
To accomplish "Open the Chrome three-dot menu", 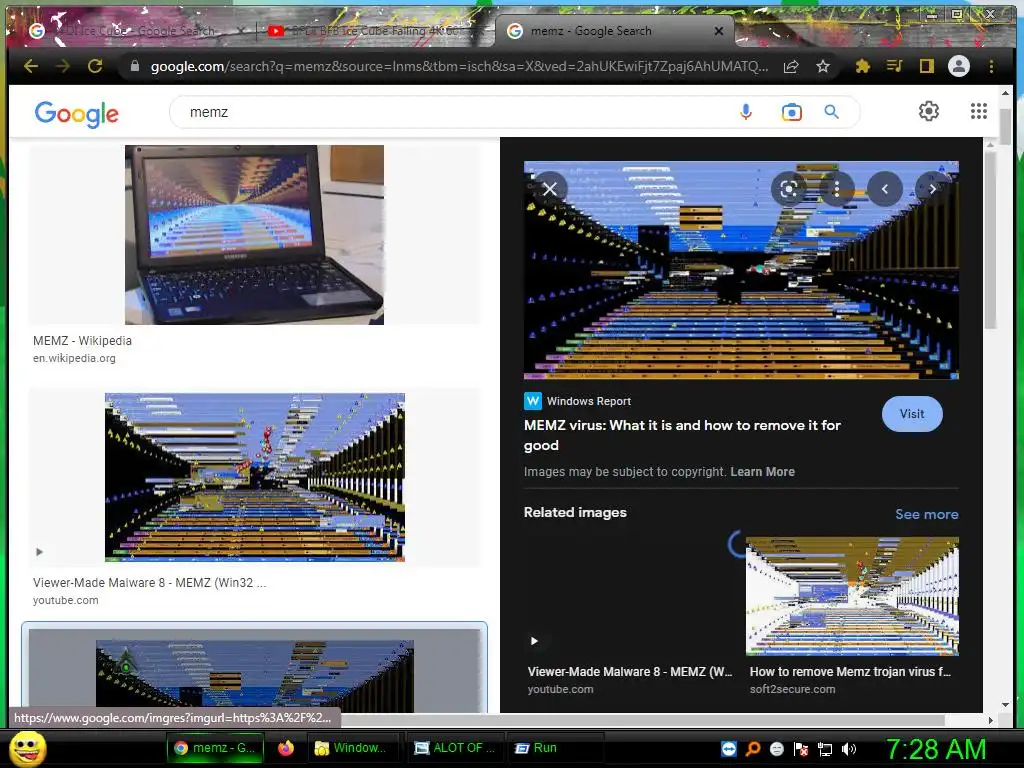I will coord(991,66).
